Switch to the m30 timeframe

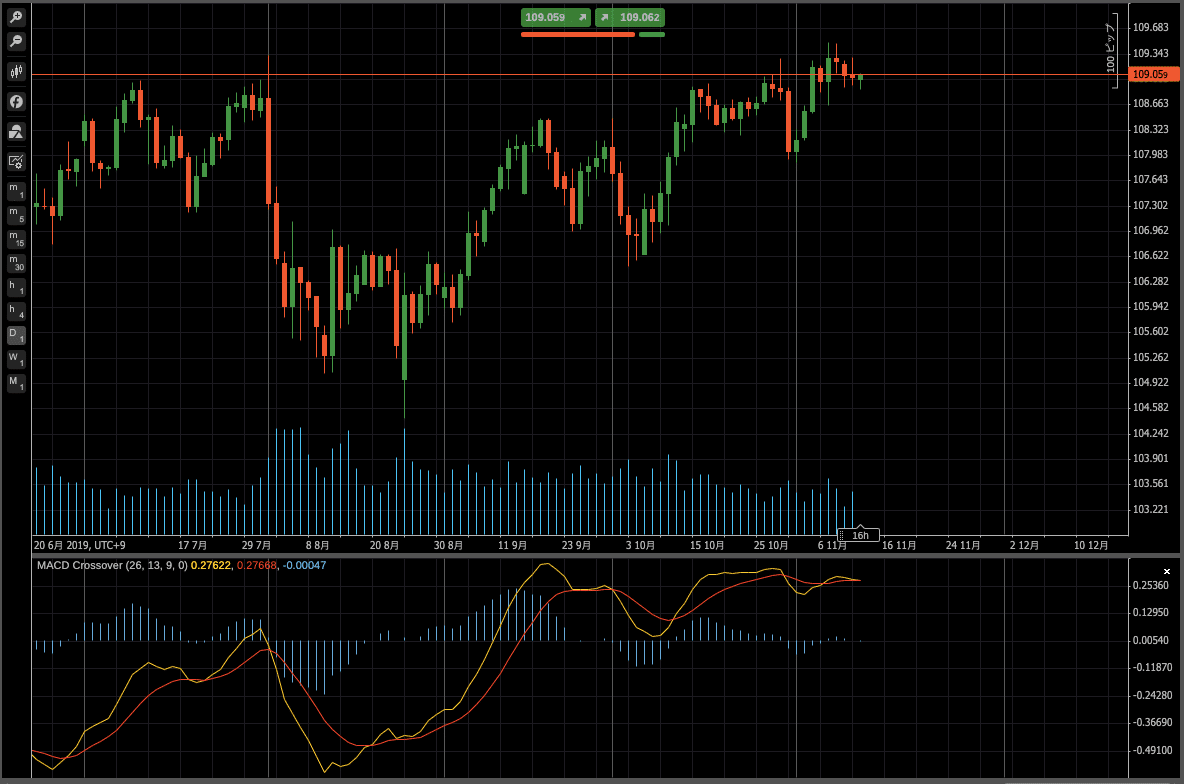tap(16, 264)
